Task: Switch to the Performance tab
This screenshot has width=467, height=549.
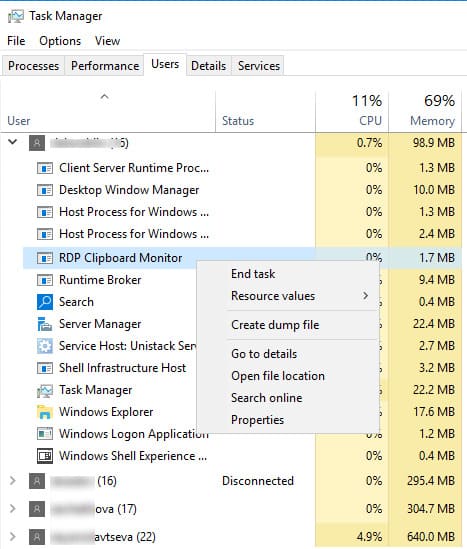Action: pos(105,65)
